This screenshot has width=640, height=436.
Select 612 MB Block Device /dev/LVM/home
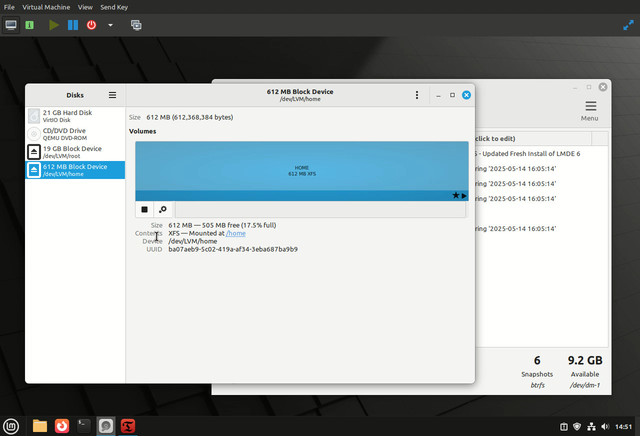(75, 170)
